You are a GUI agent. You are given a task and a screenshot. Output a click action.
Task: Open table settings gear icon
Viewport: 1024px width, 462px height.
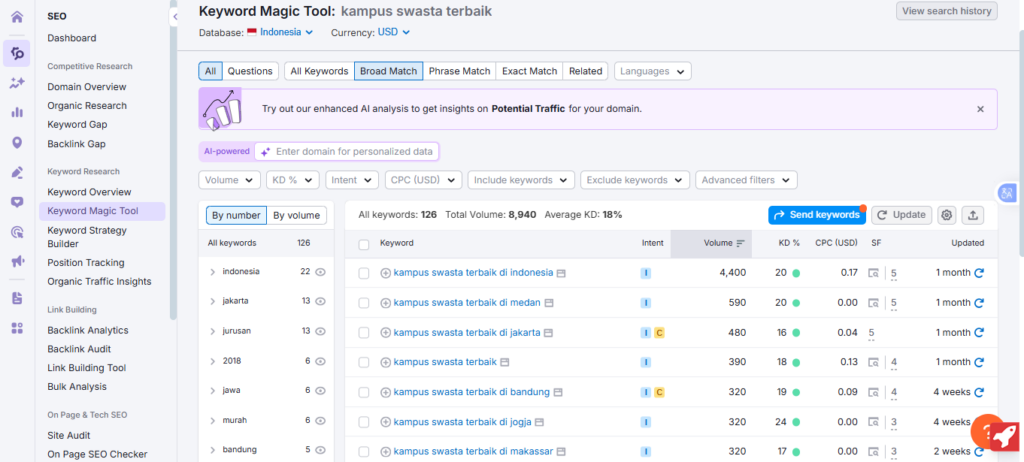(946, 215)
